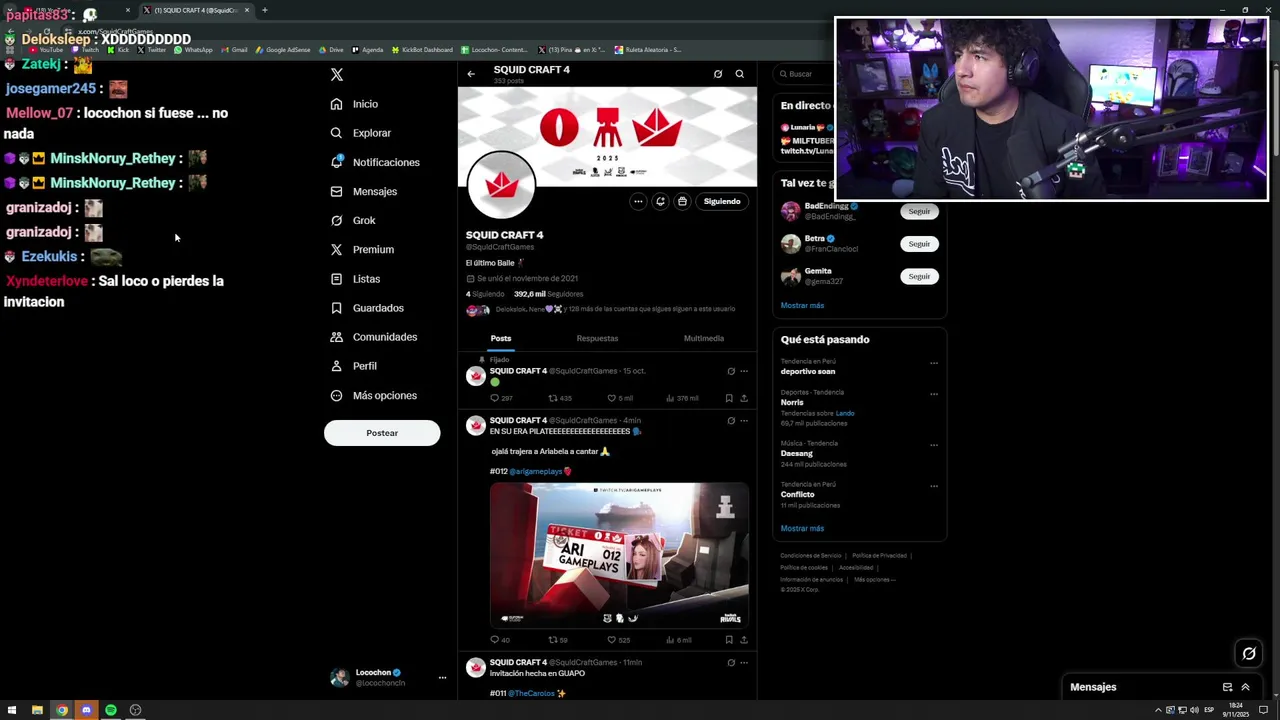Open the profile banner image
Viewport: 1280px width, 720px height.
pos(607,136)
